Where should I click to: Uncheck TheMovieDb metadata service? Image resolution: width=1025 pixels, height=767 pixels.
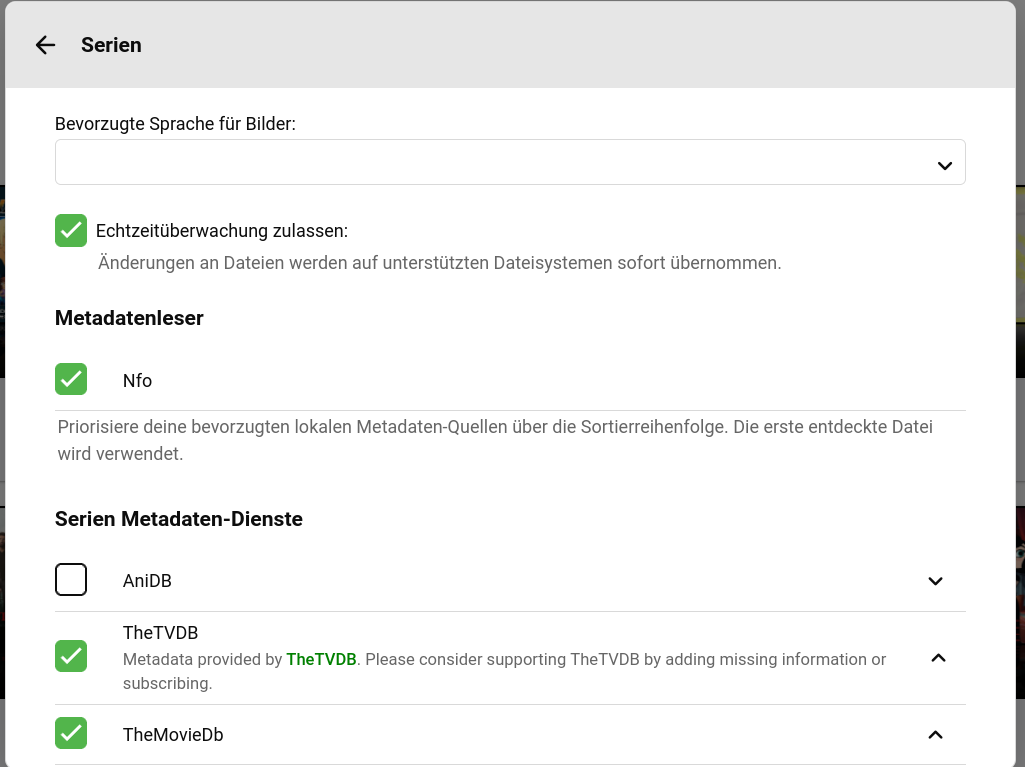pos(71,733)
